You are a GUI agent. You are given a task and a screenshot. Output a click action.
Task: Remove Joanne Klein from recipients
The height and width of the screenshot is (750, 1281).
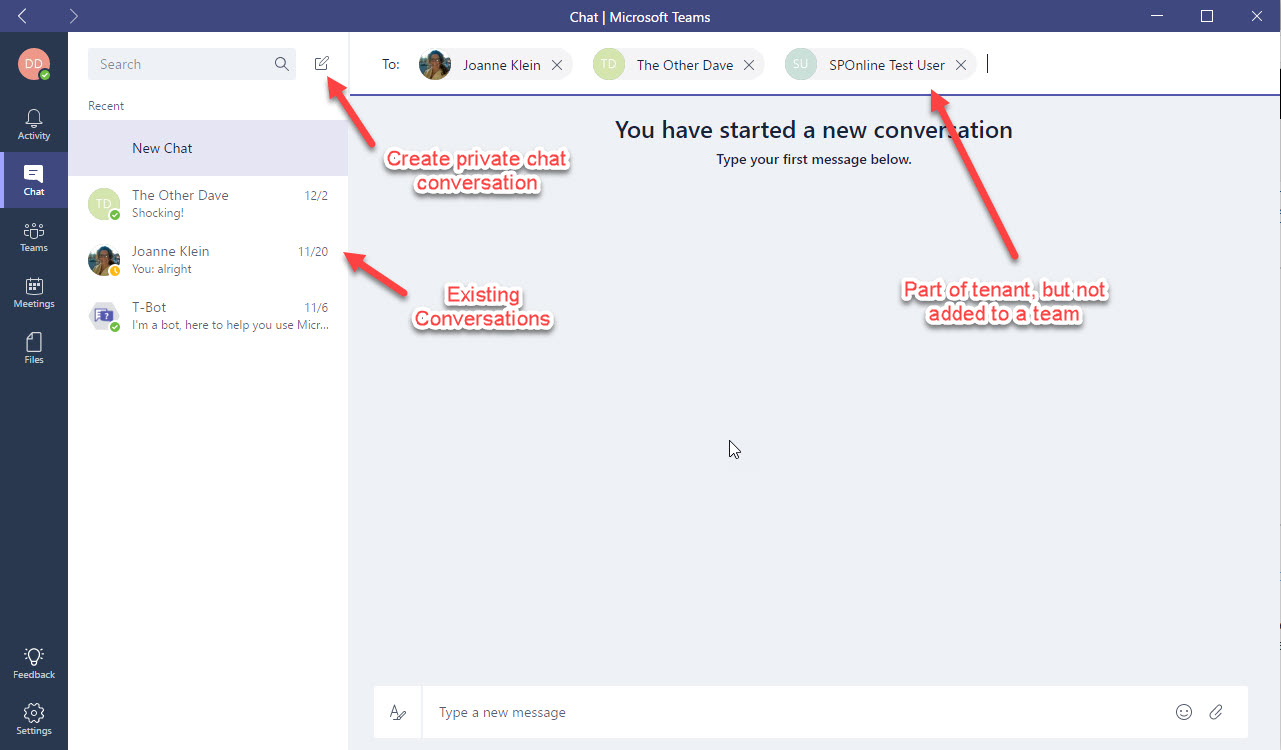click(557, 65)
